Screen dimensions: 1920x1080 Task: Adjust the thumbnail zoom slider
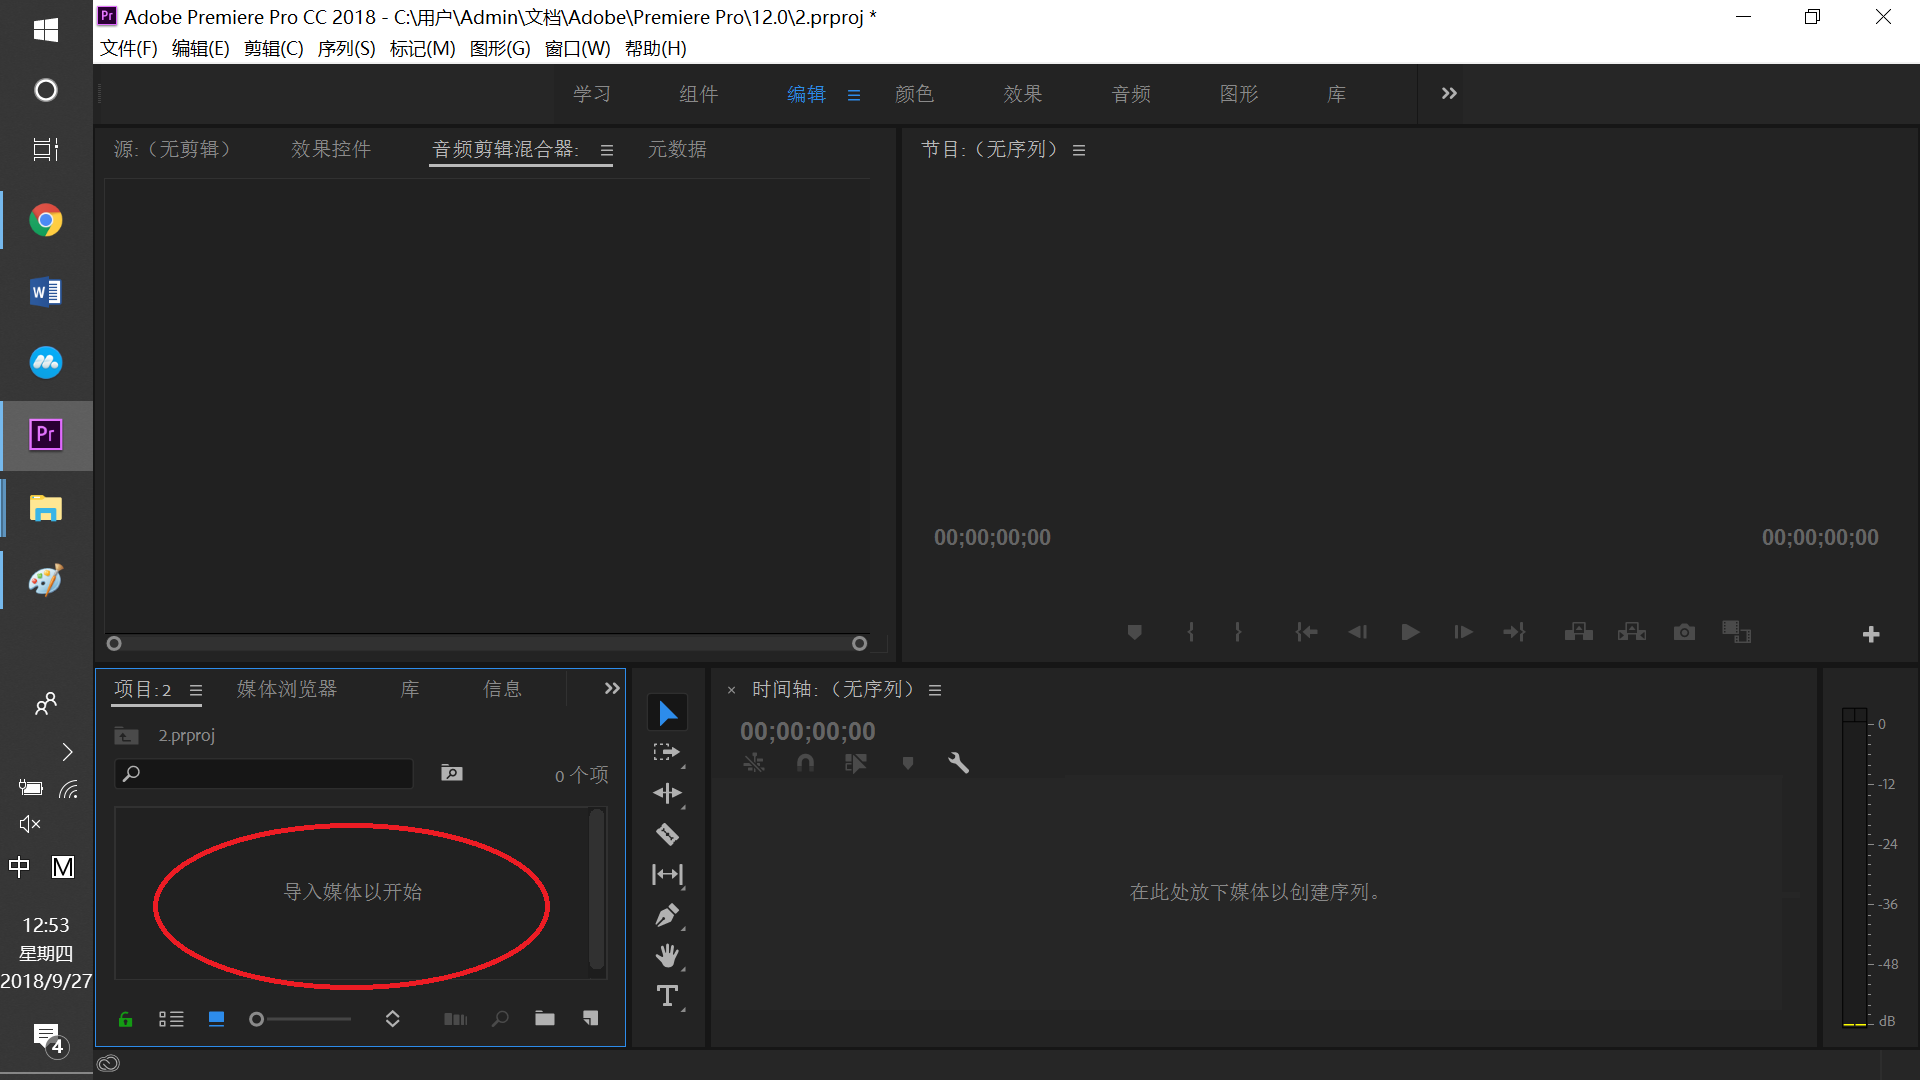[257, 1019]
